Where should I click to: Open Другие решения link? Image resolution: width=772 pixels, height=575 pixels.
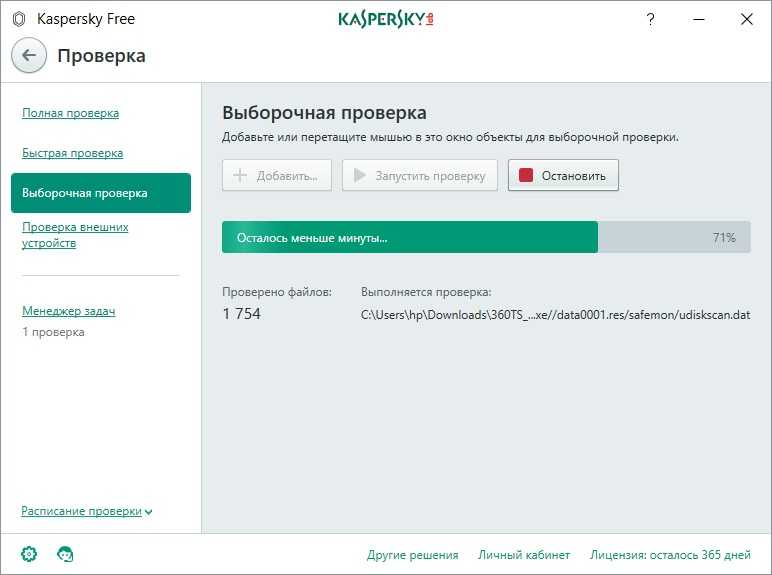(x=413, y=555)
